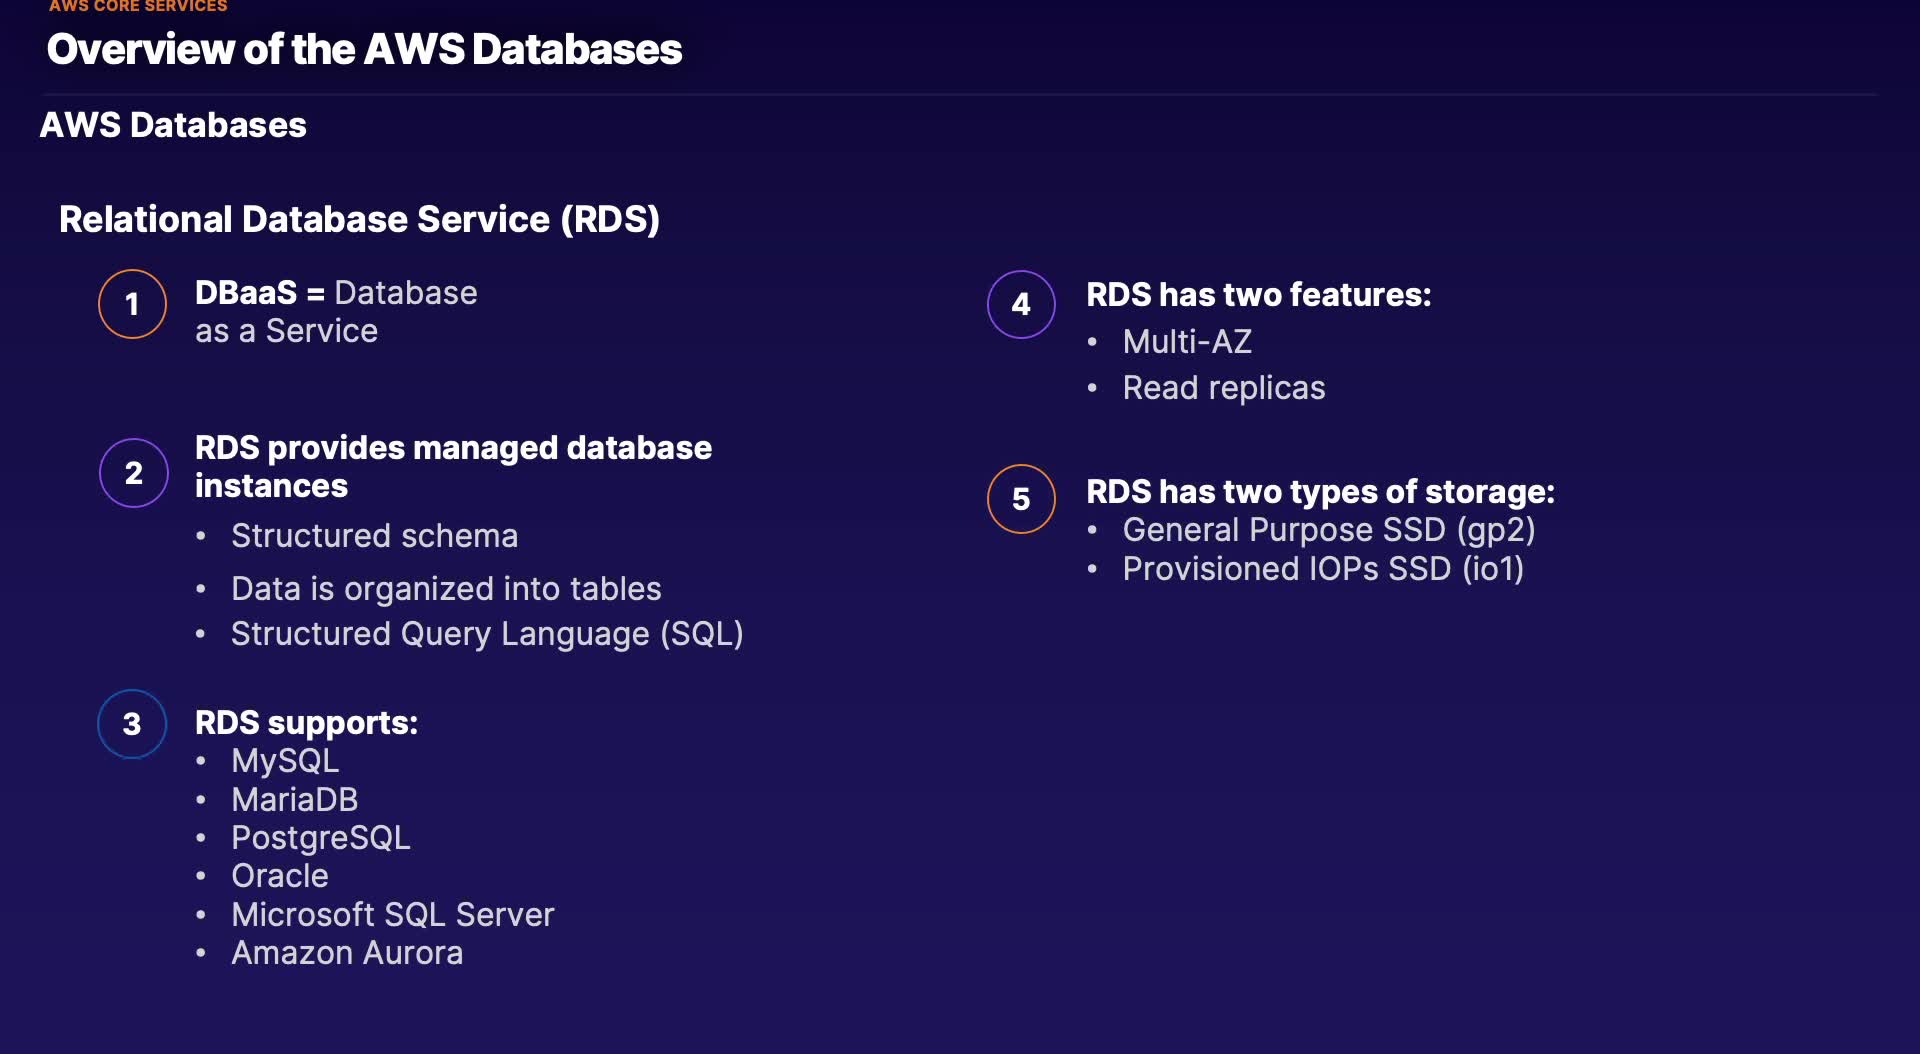Viewport: 1920px width, 1054px height.
Task: Click the numbered circle 1 icon
Action: tap(132, 304)
